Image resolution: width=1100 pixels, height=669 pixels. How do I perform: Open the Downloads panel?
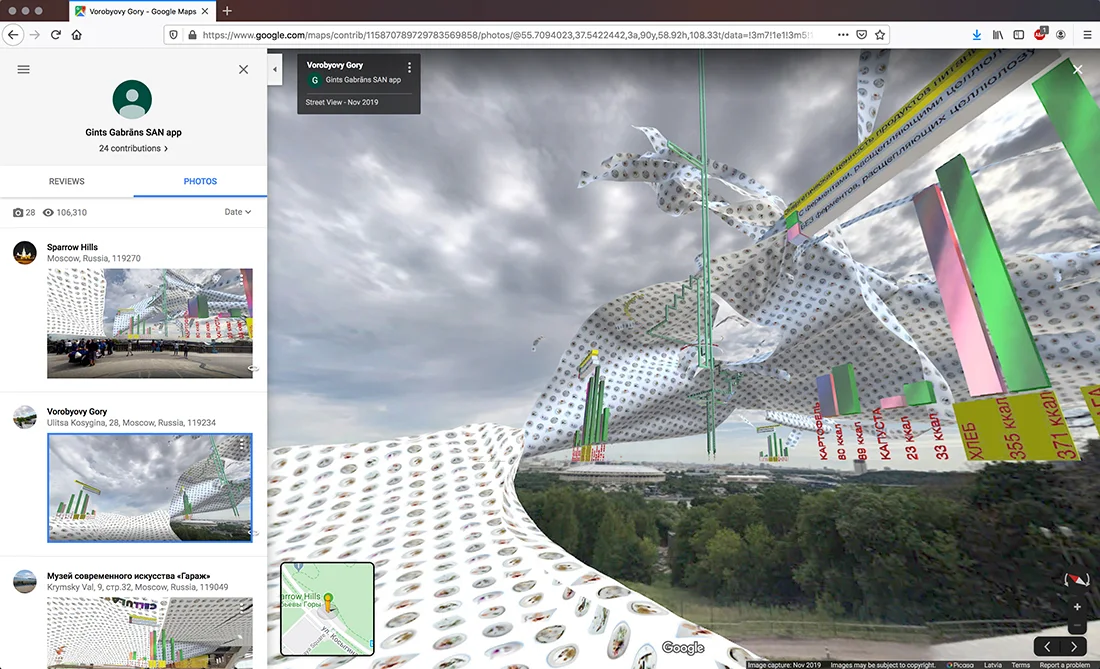tap(977, 34)
